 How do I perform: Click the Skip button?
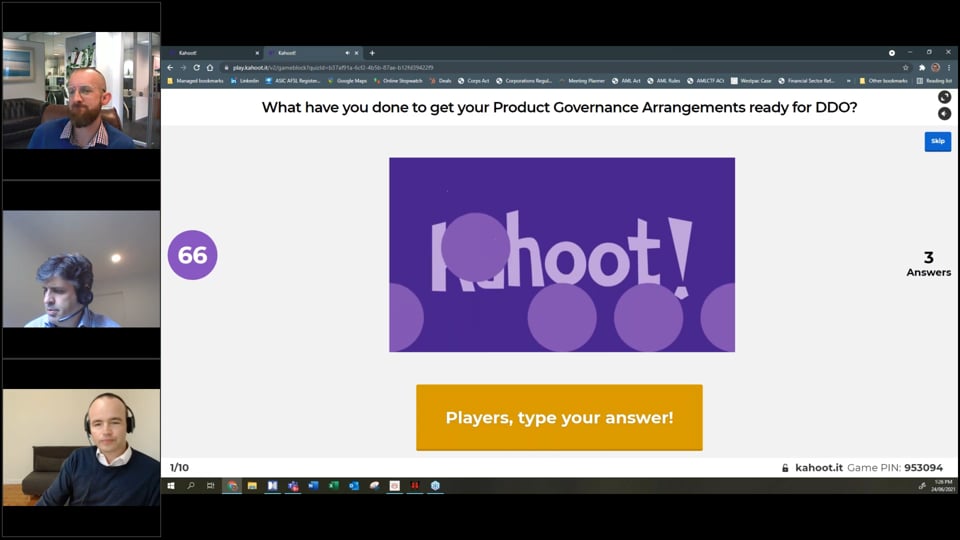click(937, 141)
